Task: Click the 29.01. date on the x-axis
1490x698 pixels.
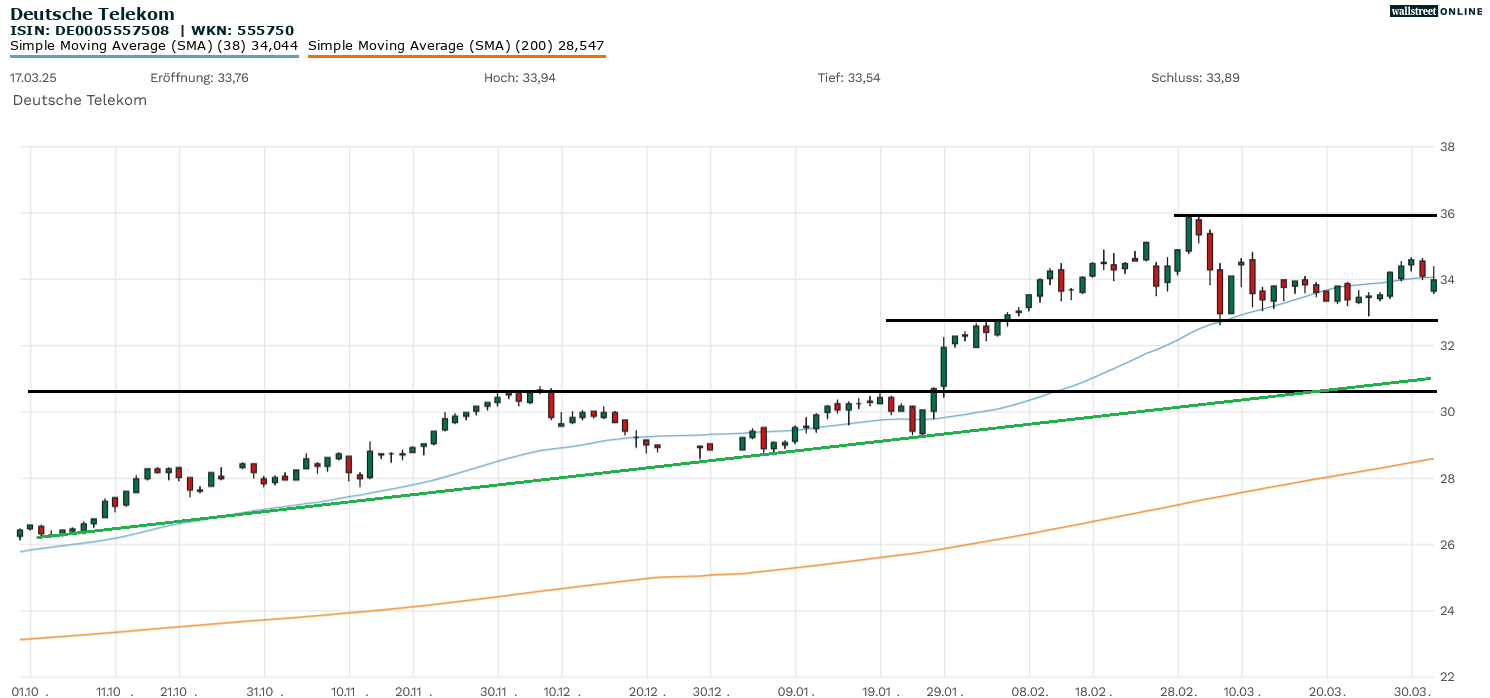Action: pyautogui.click(x=943, y=691)
